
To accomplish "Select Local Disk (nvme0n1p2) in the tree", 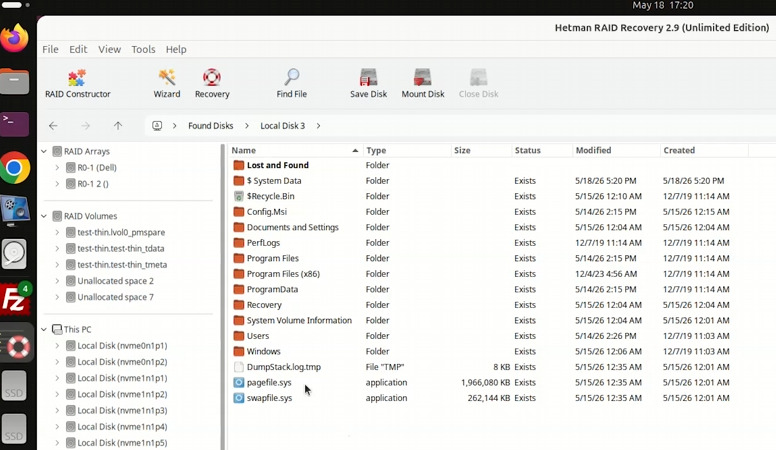I will point(122,362).
